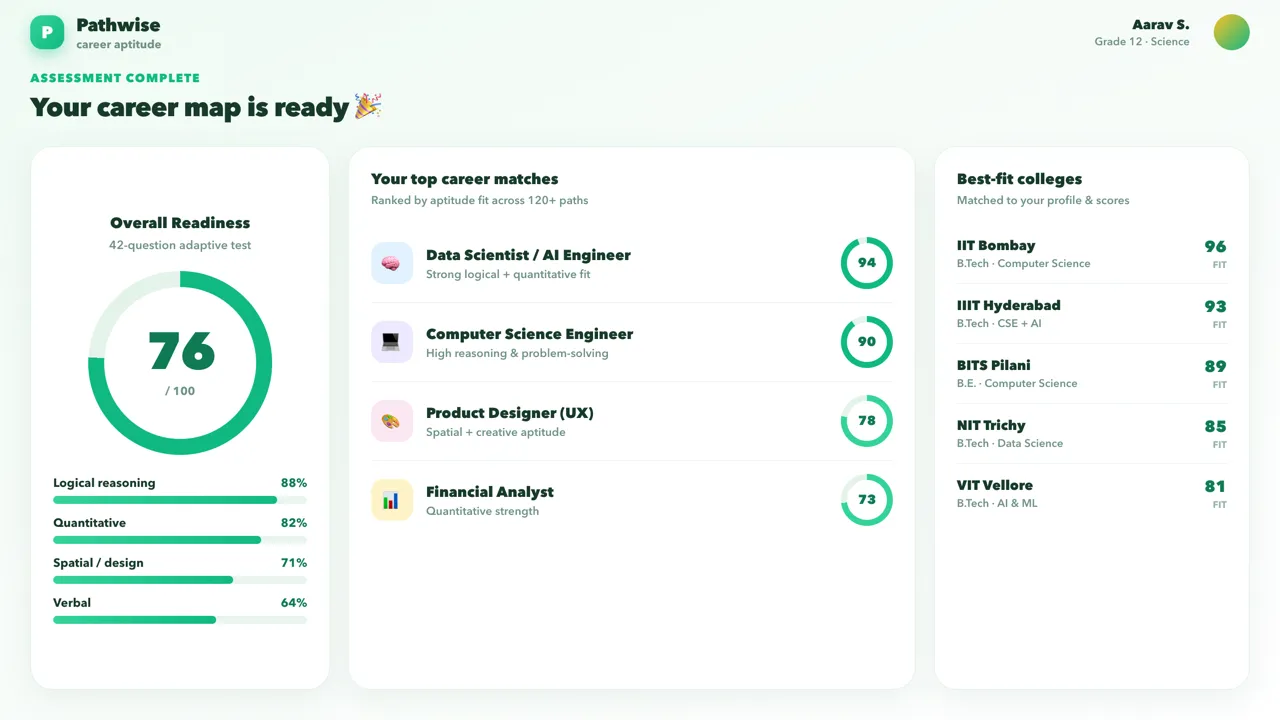Open the user avatar in the header
Viewport: 1280px width, 720px height.
1231,32
